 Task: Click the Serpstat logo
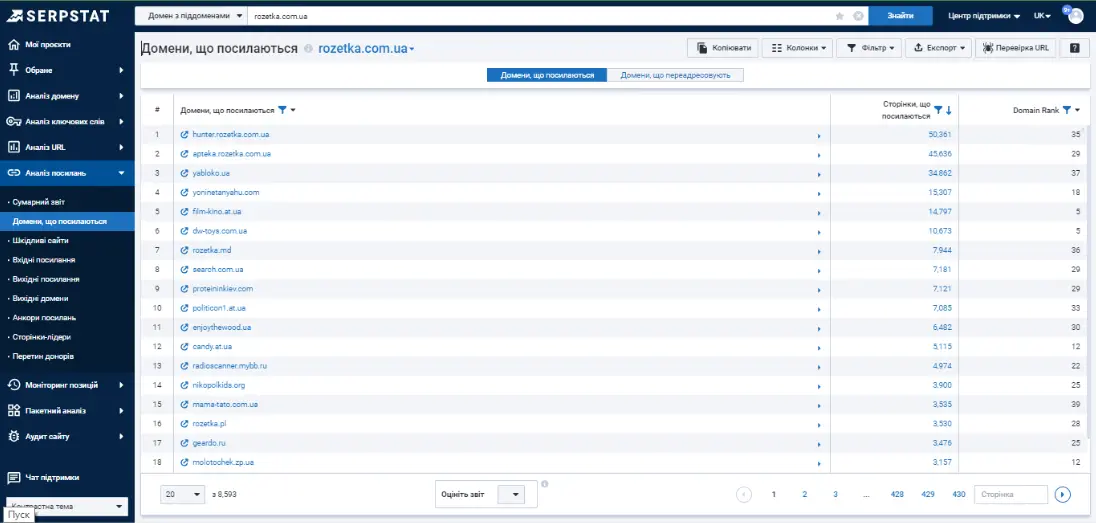[57, 15]
